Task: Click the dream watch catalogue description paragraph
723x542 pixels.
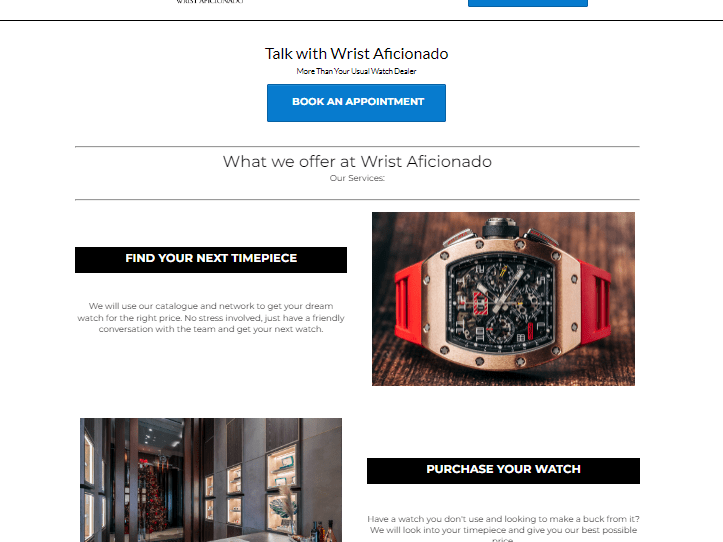Action: [x=211, y=317]
